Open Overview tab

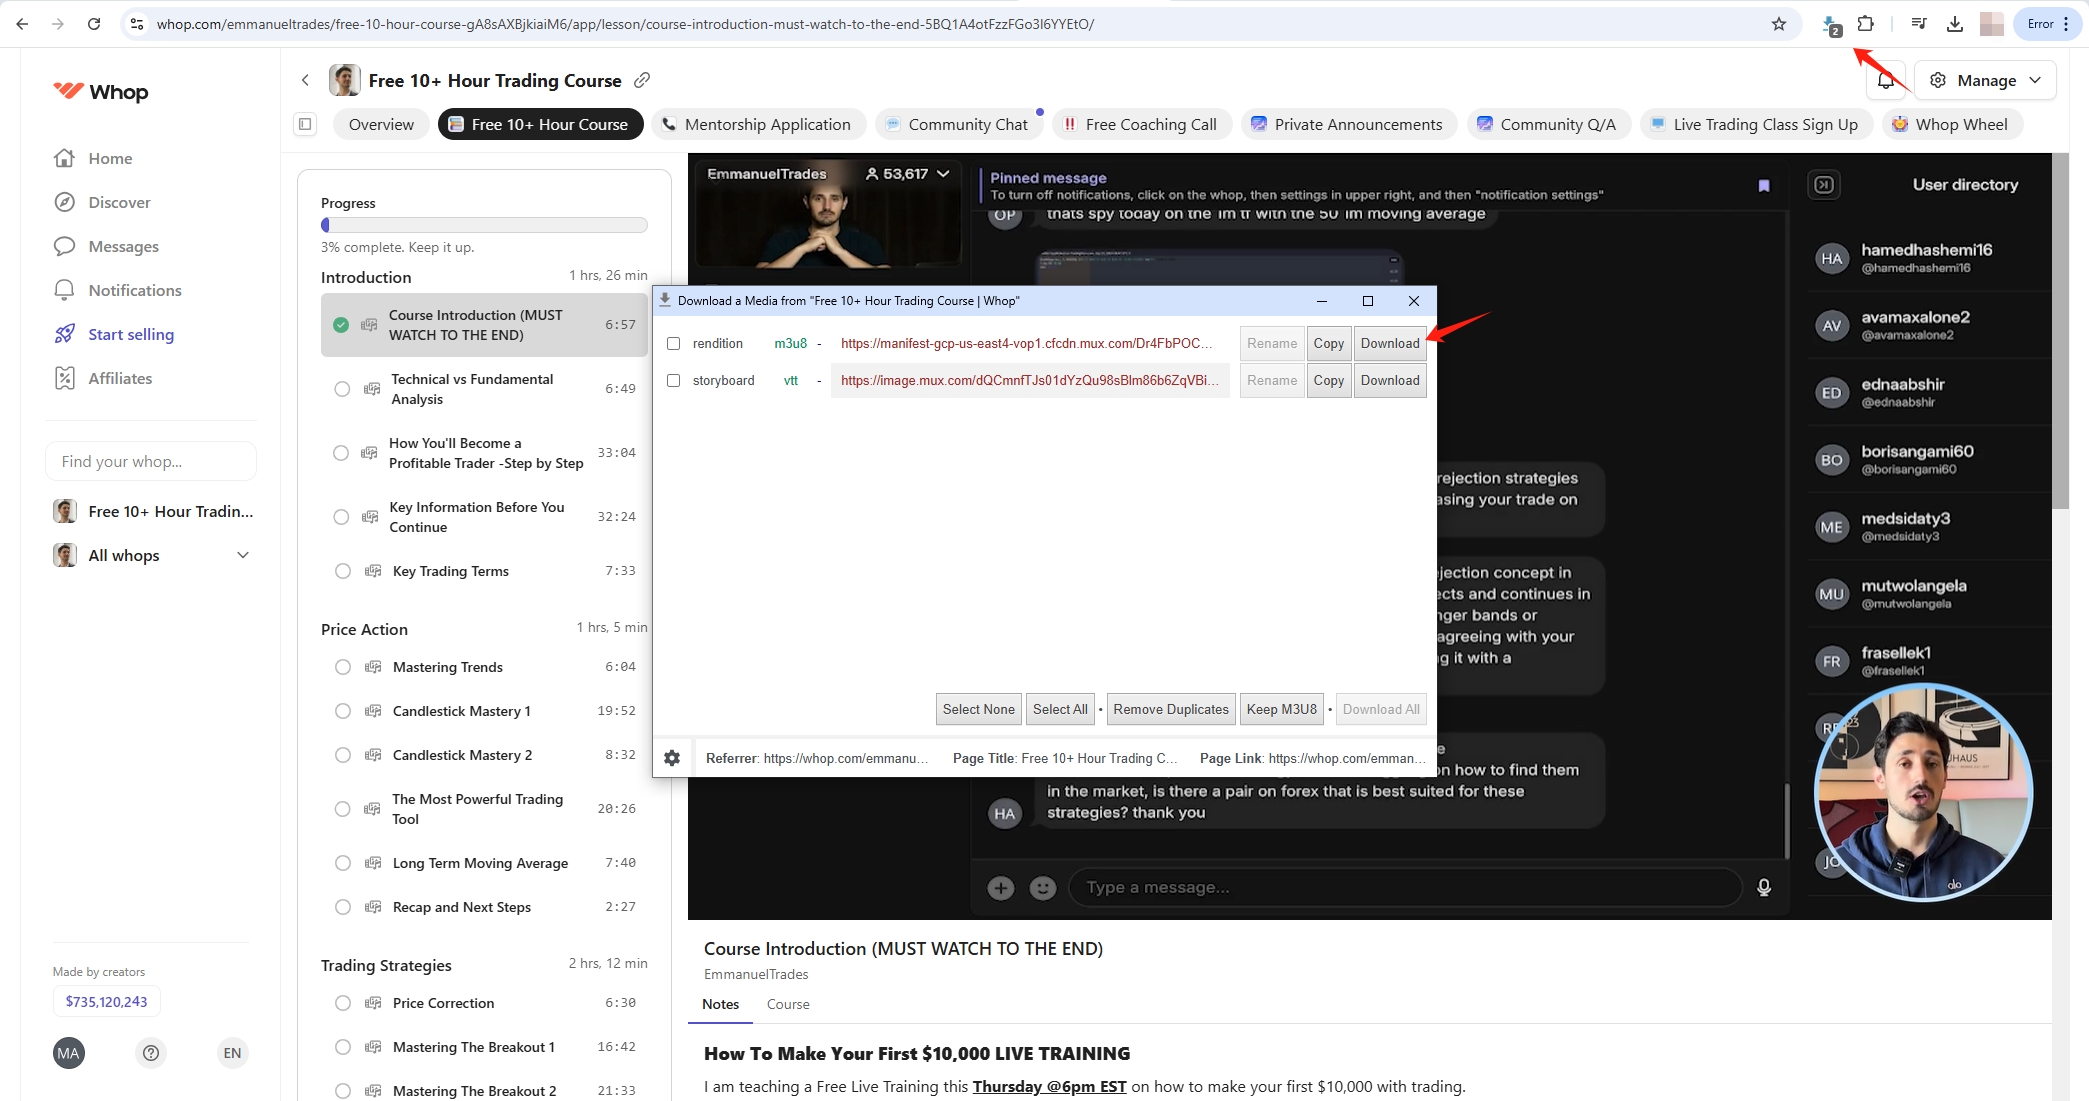click(381, 124)
